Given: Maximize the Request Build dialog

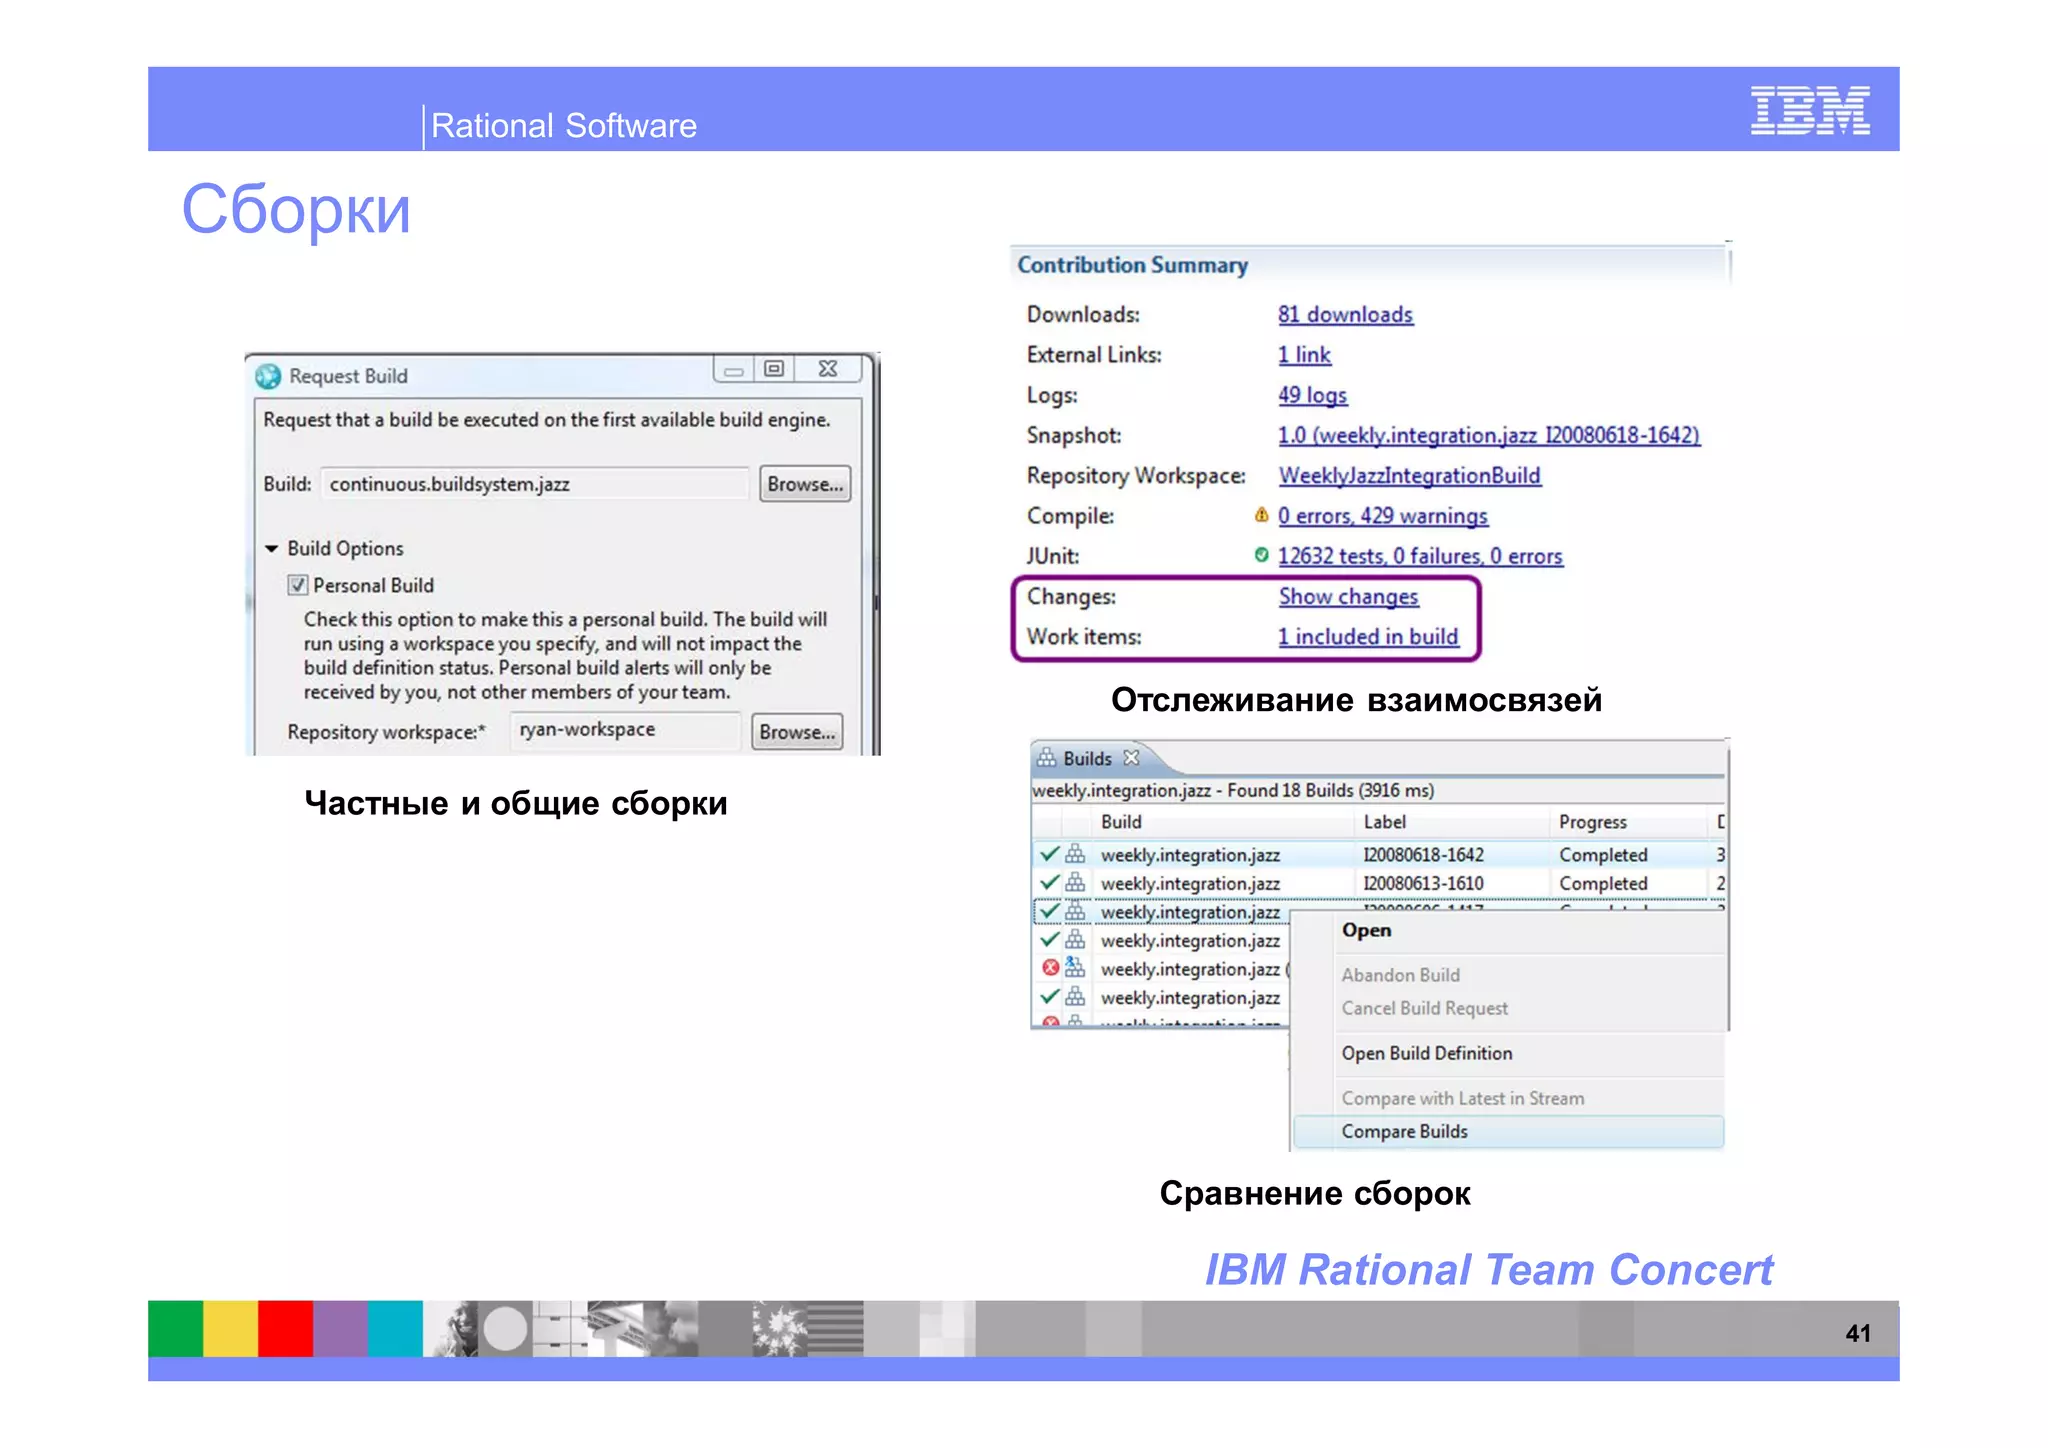Looking at the screenshot, I should click(774, 369).
